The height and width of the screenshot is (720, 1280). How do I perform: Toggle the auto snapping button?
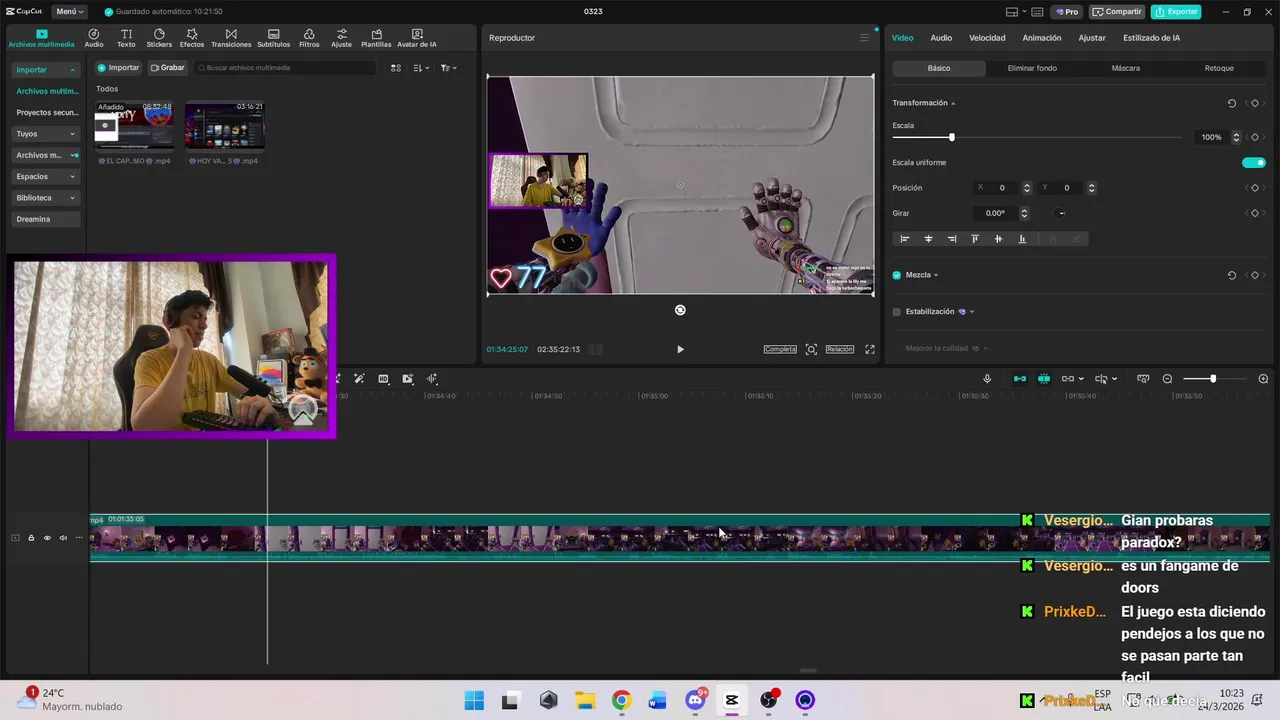[1044, 379]
